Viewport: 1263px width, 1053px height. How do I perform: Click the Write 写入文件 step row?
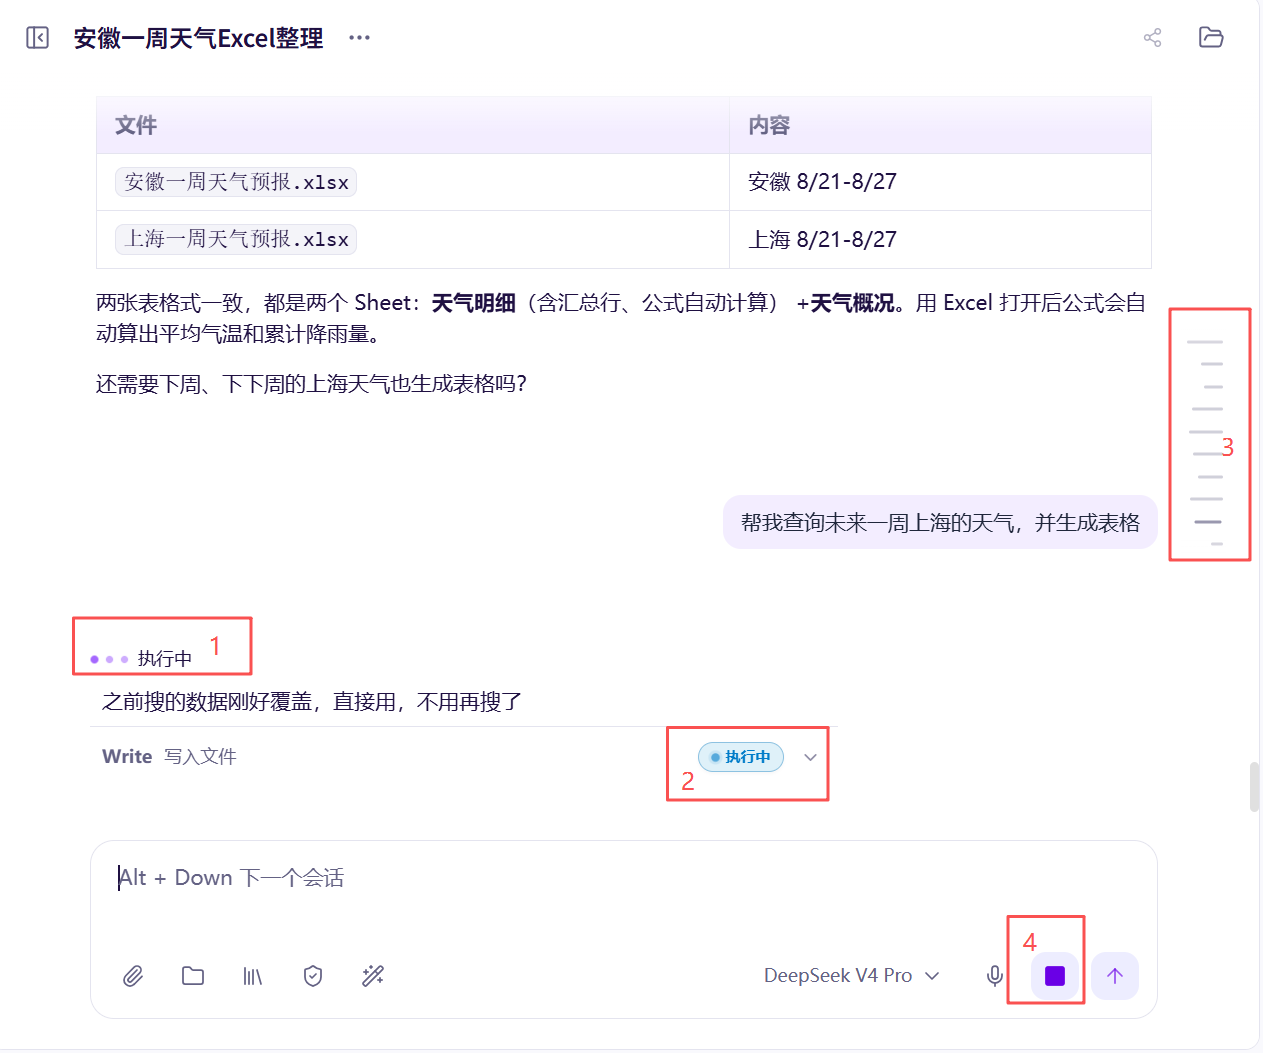461,757
